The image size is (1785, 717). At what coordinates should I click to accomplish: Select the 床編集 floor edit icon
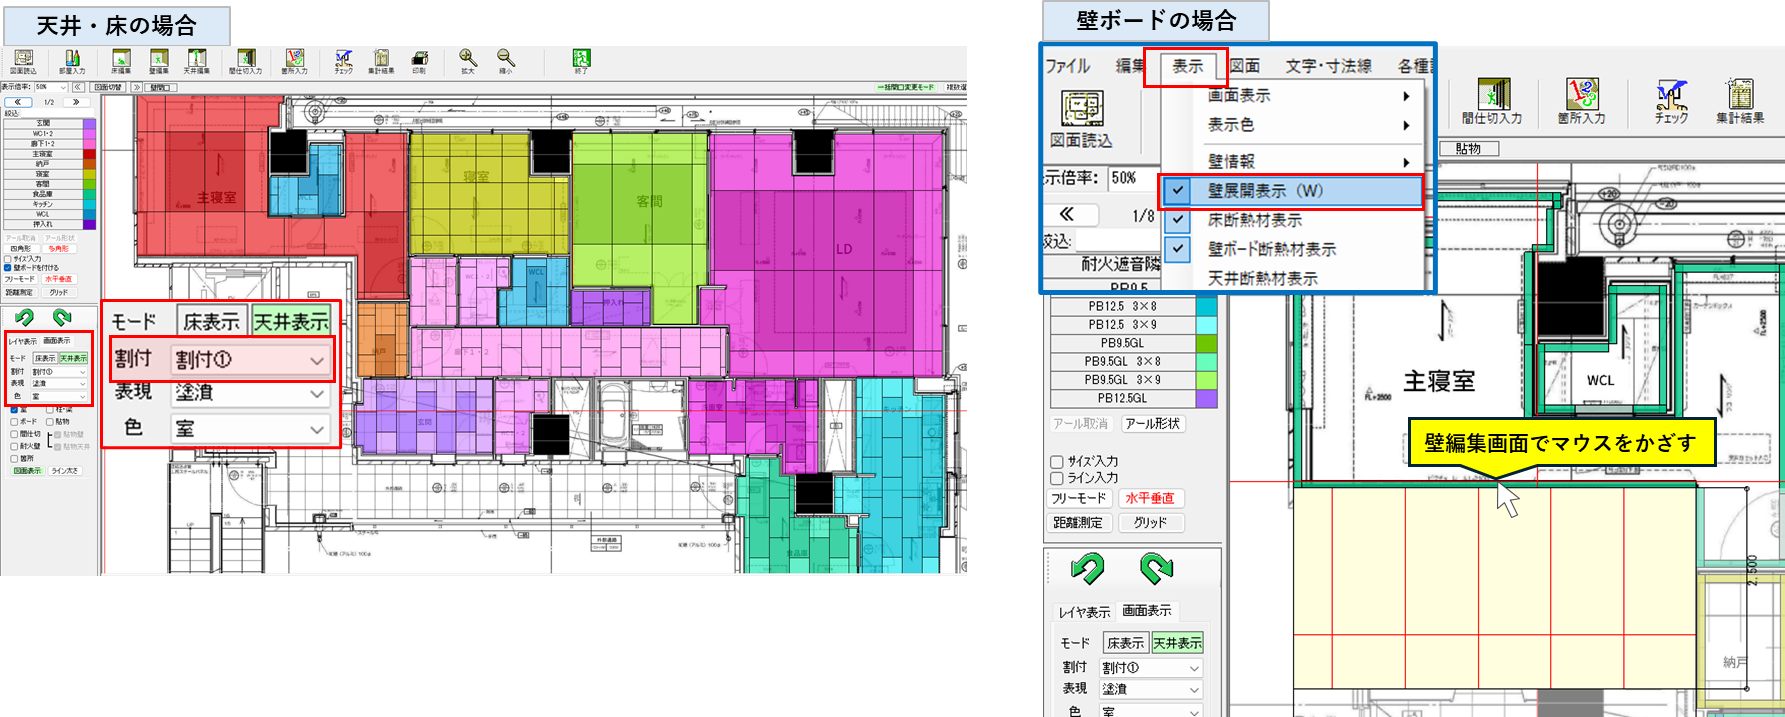click(121, 61)
